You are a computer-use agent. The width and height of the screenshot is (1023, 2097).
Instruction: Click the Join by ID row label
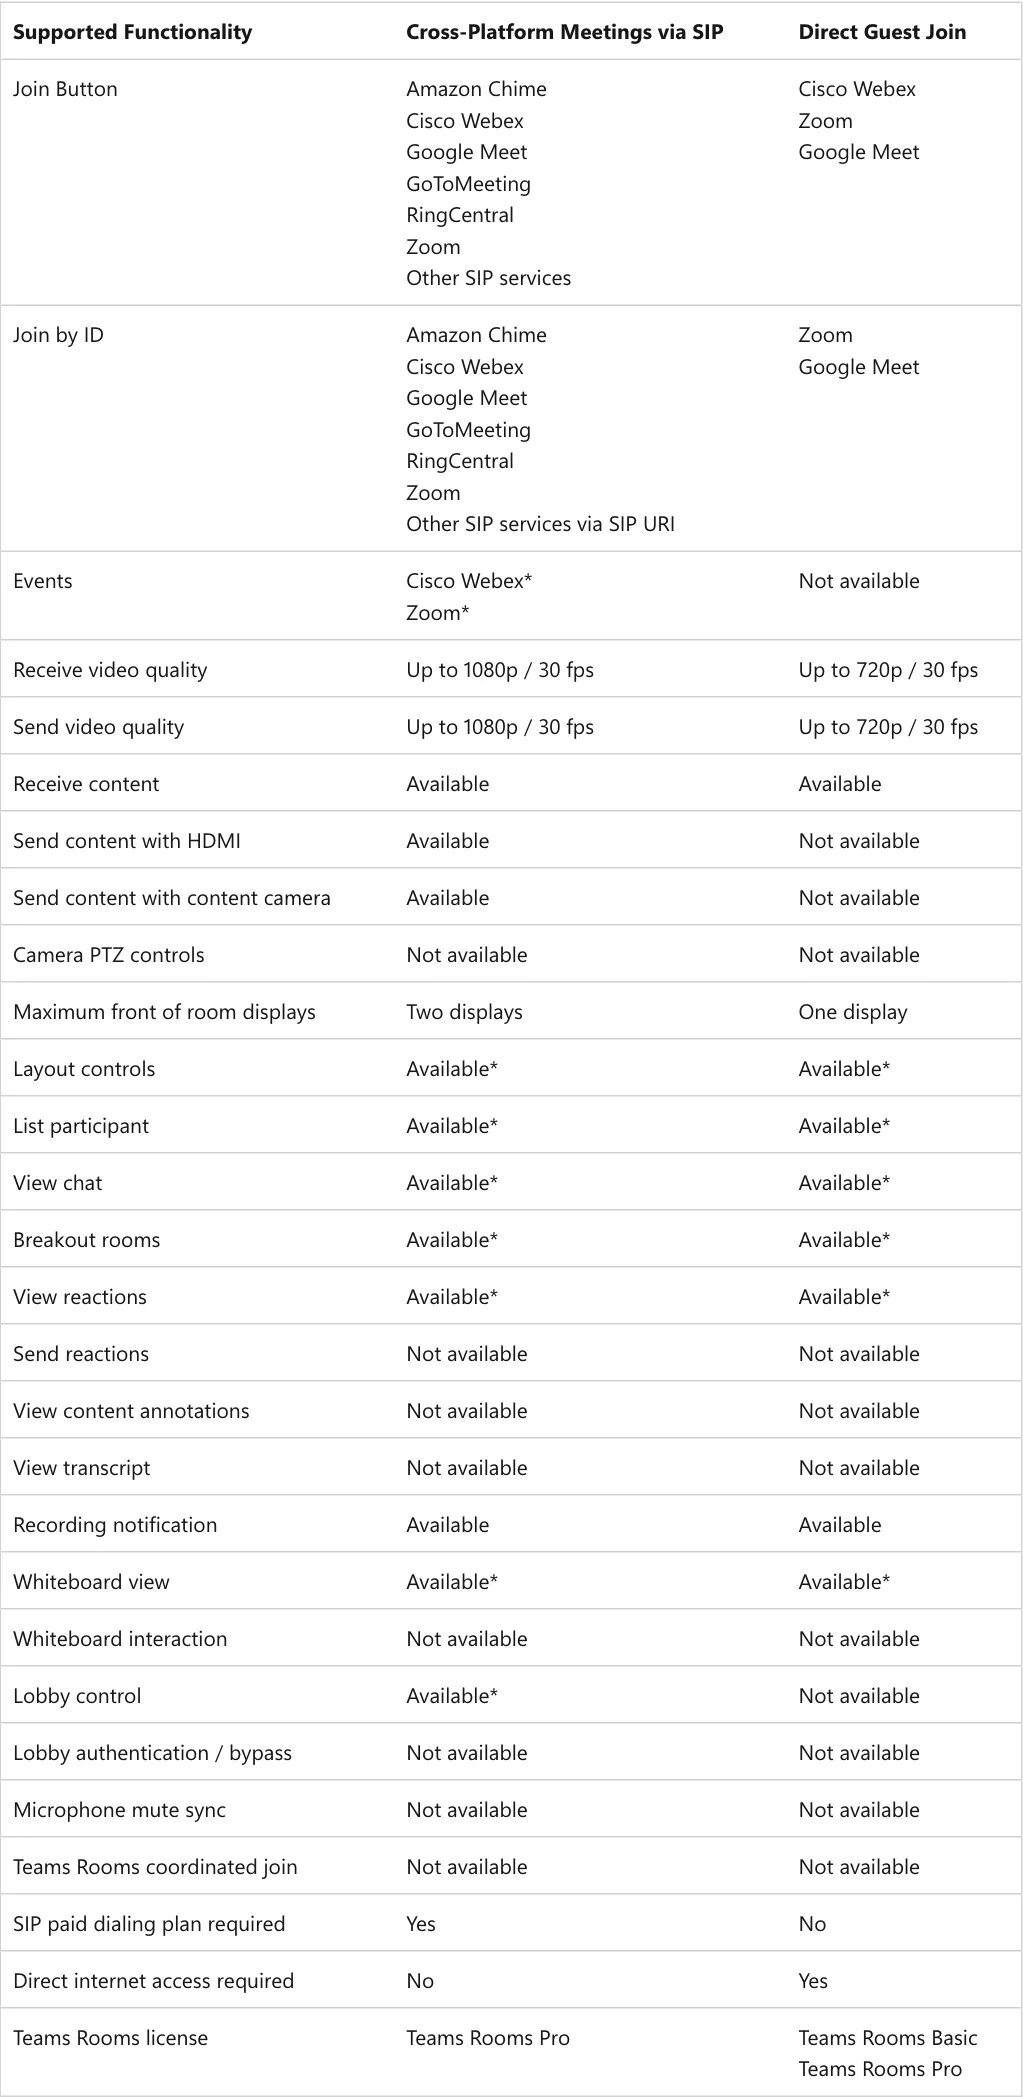[58, 335]
